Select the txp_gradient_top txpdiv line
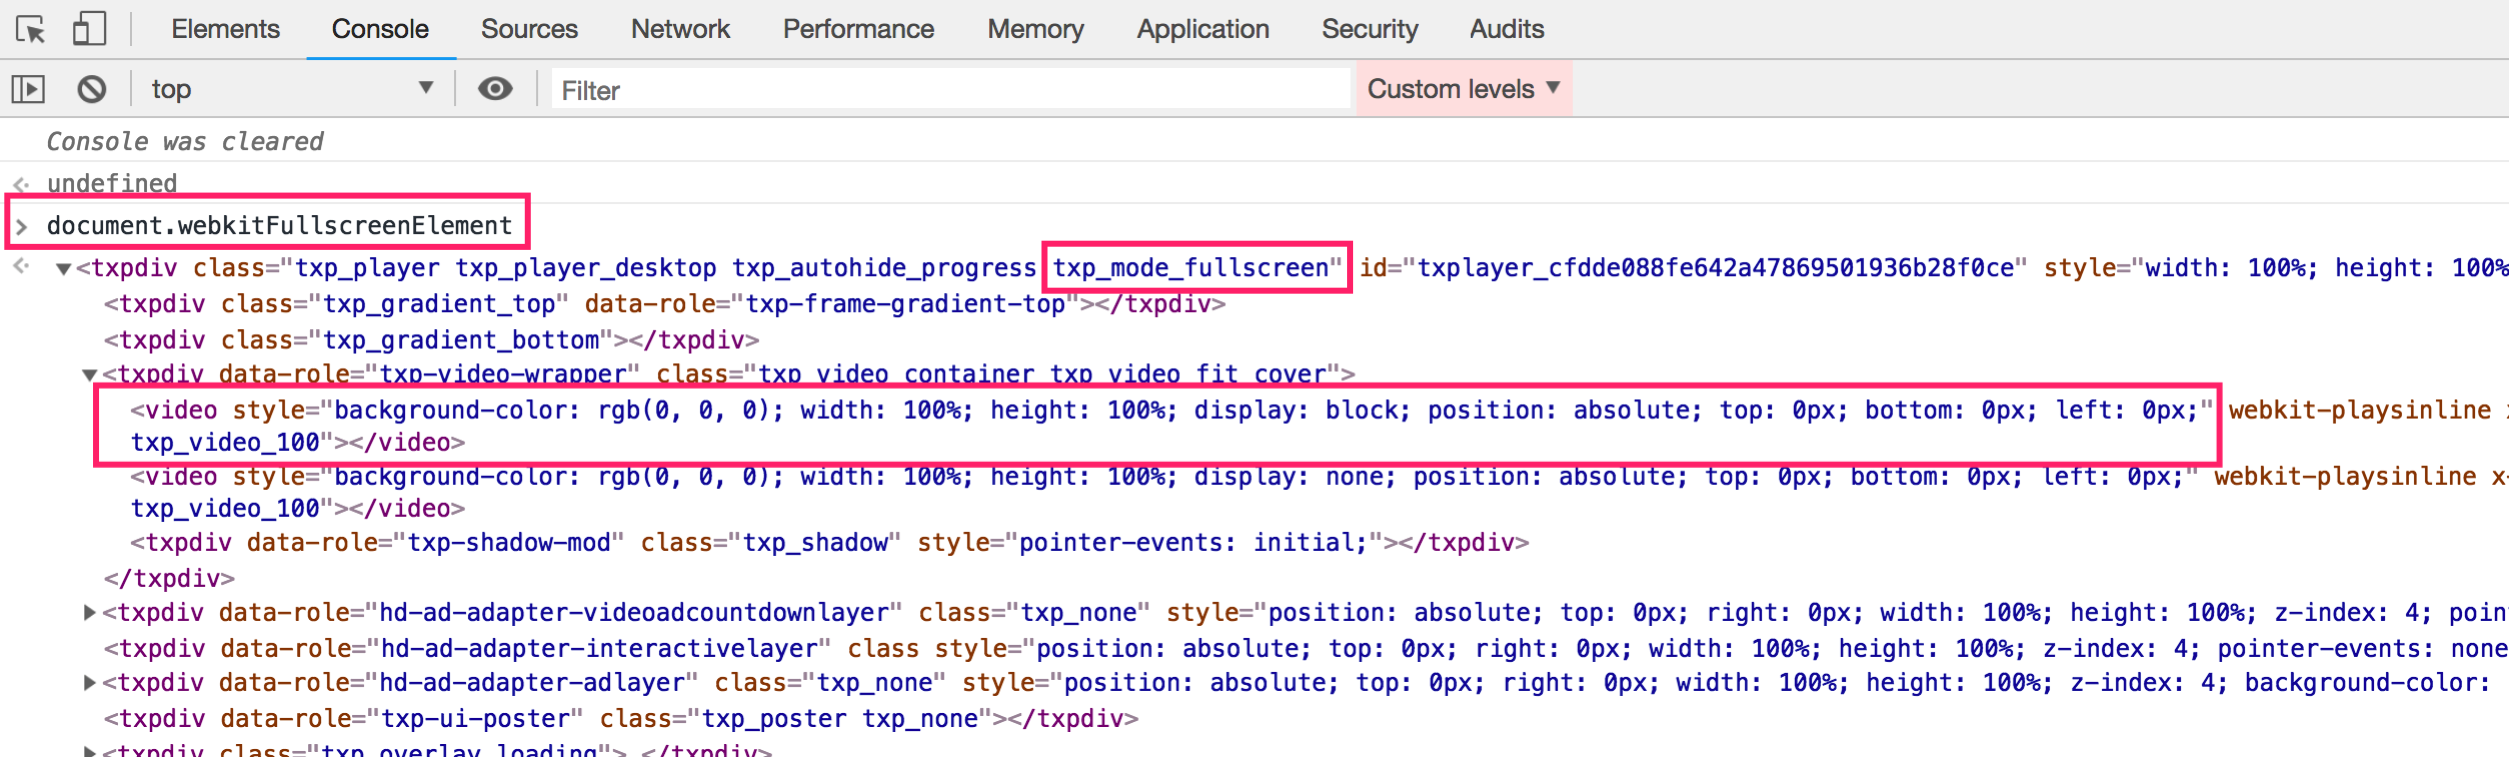 665,304
